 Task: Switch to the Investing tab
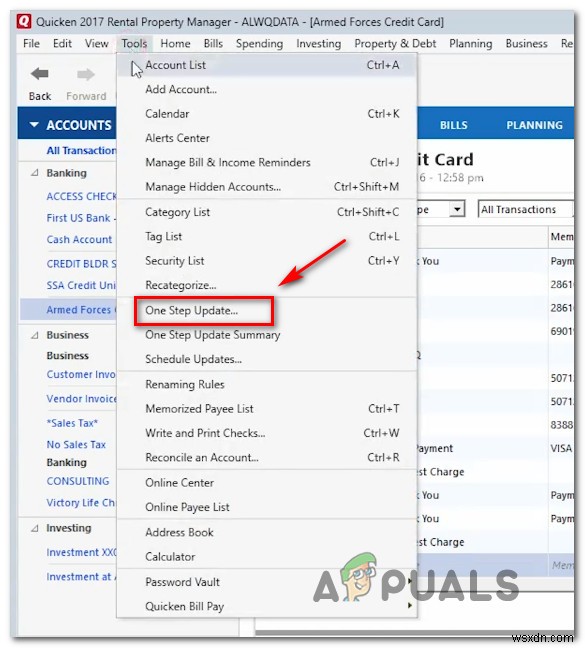(319, 44)
